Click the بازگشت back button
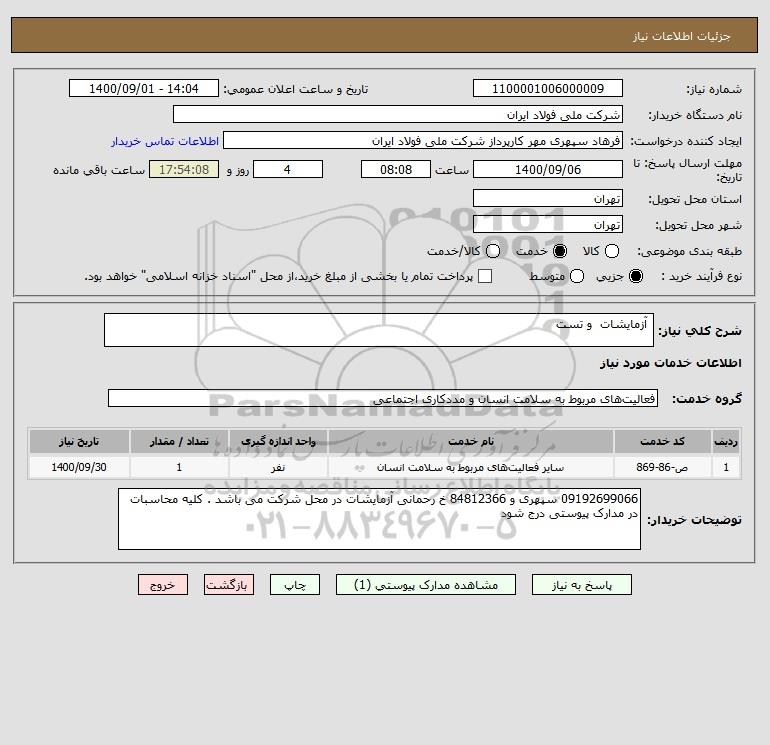Viewport: 770px width, 745px height. click(x=229, y=585)
